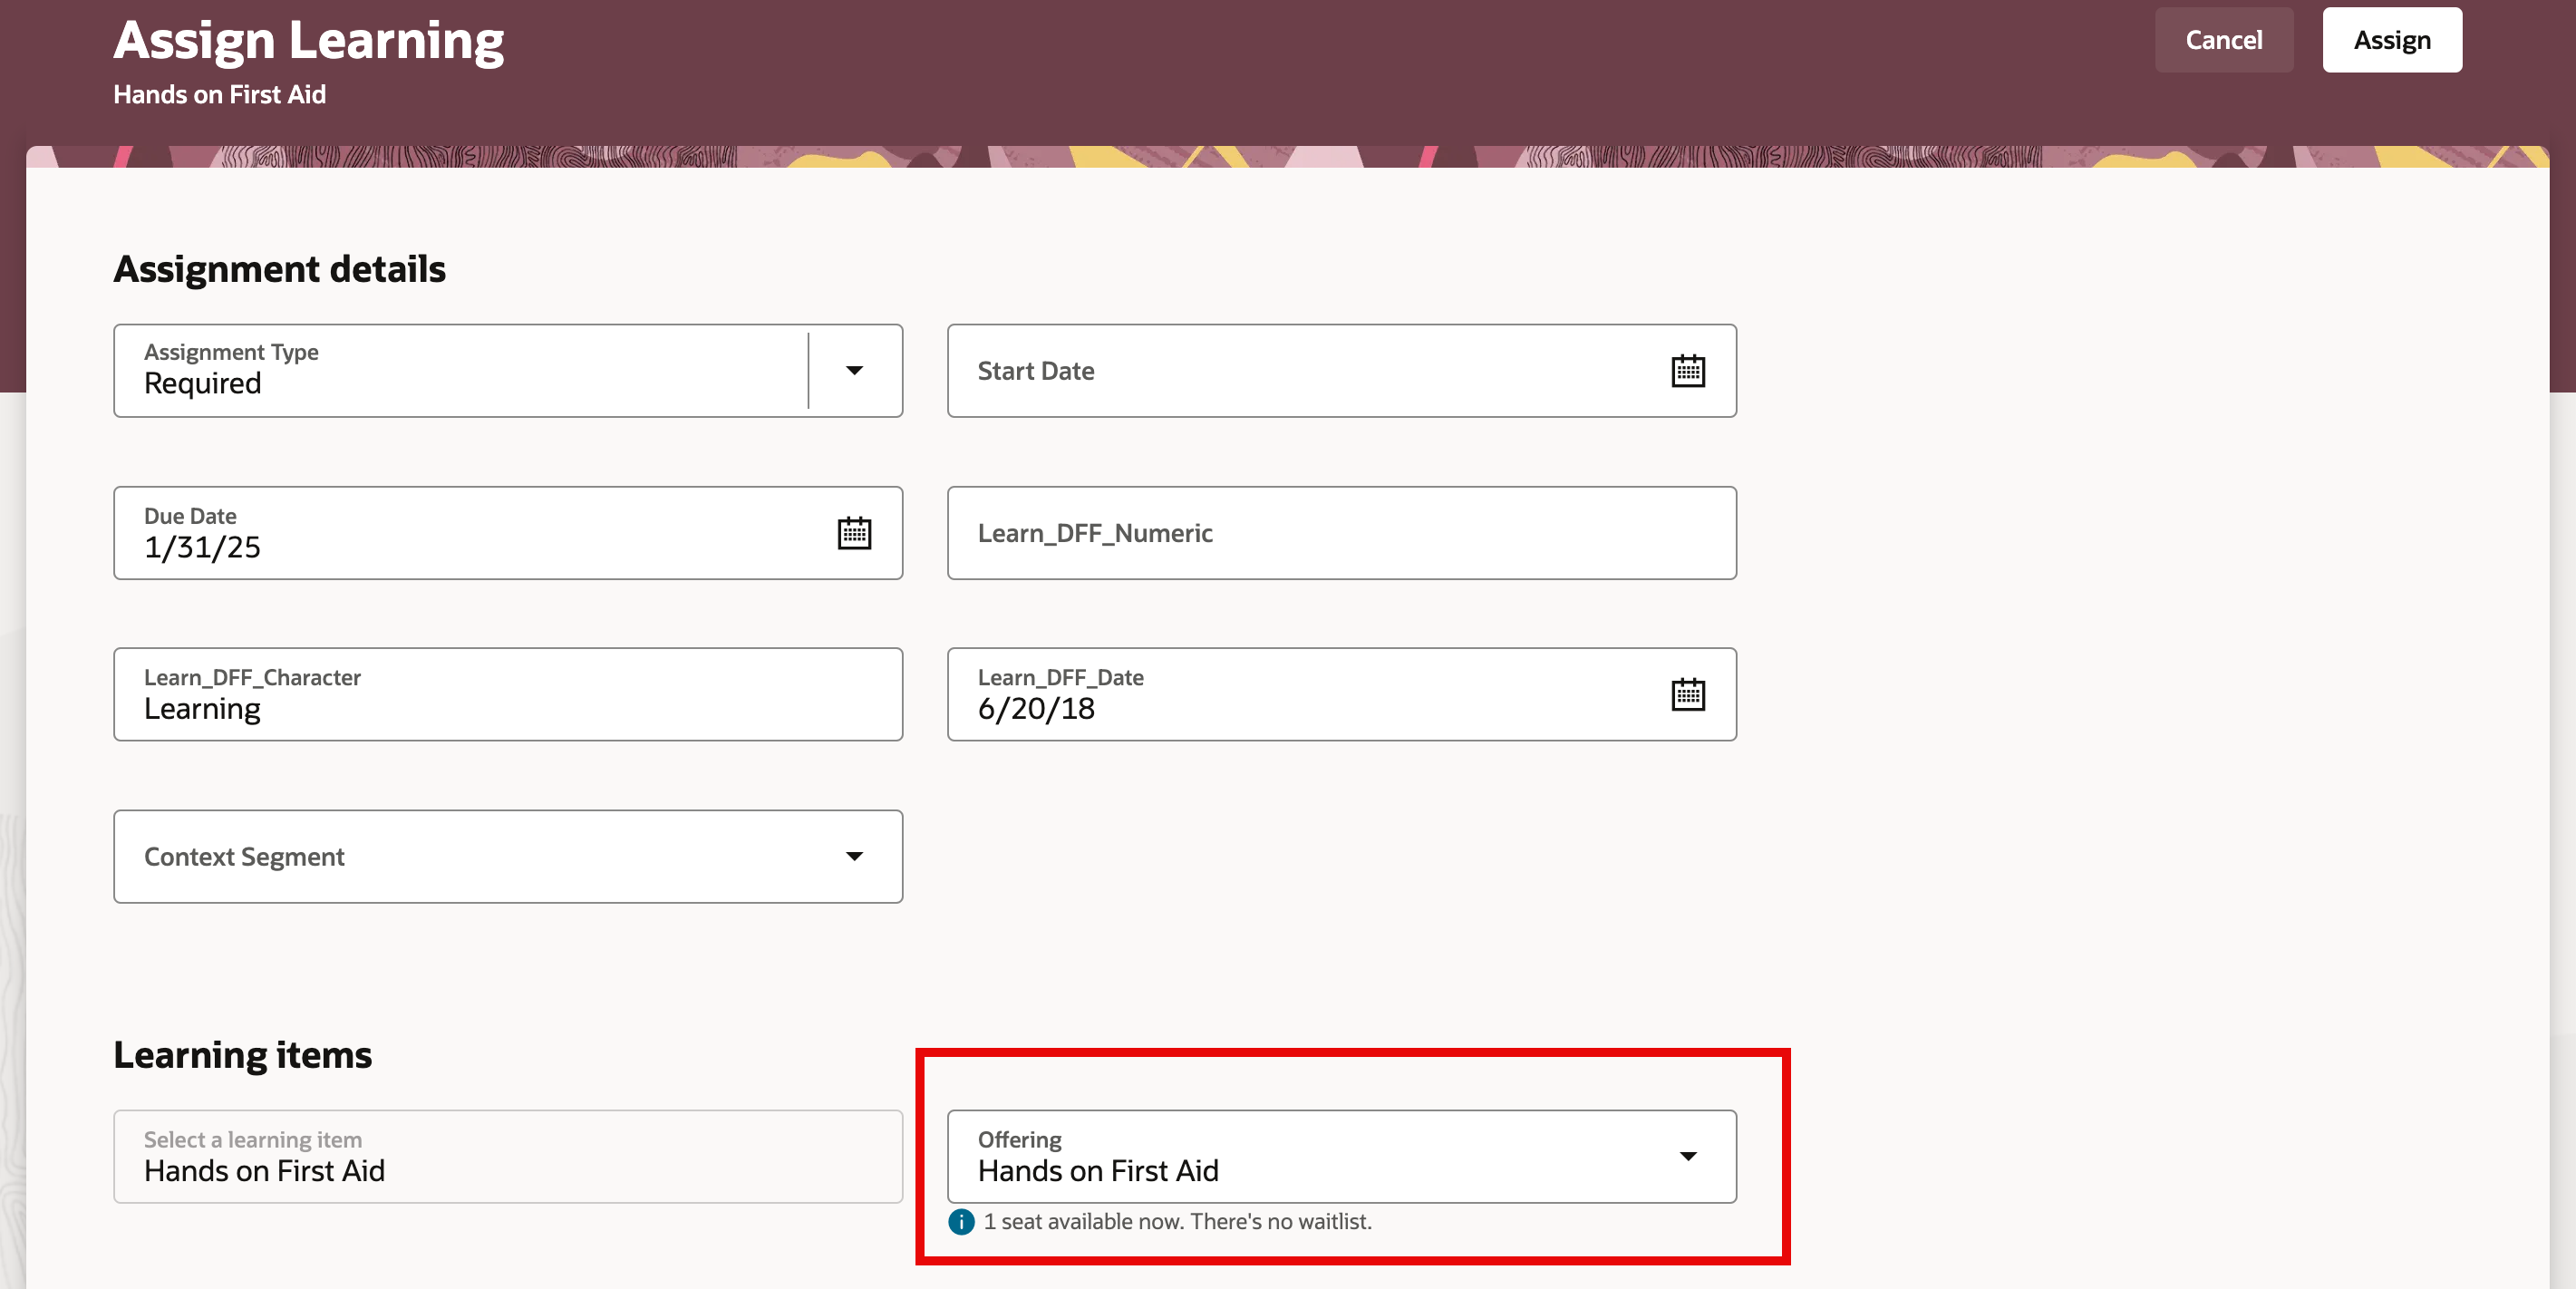Click the Due Date value 1/31/25

[x=202, y=547]
